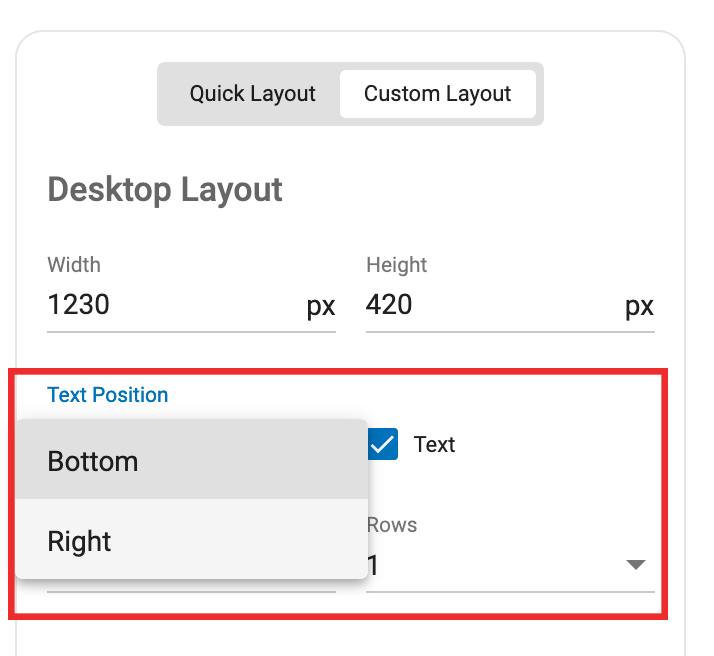This screenshot has height=656, width=714.
Task: Click the px unit in Height field
Action: pyautogui.click(x=639, y=306)
